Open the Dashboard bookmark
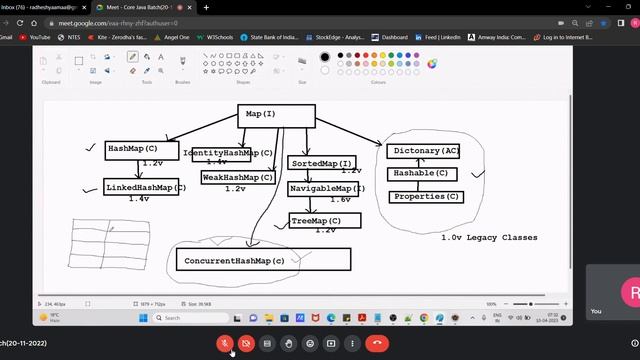The width and height of the screenshot is (640, 360). (389, 37)
